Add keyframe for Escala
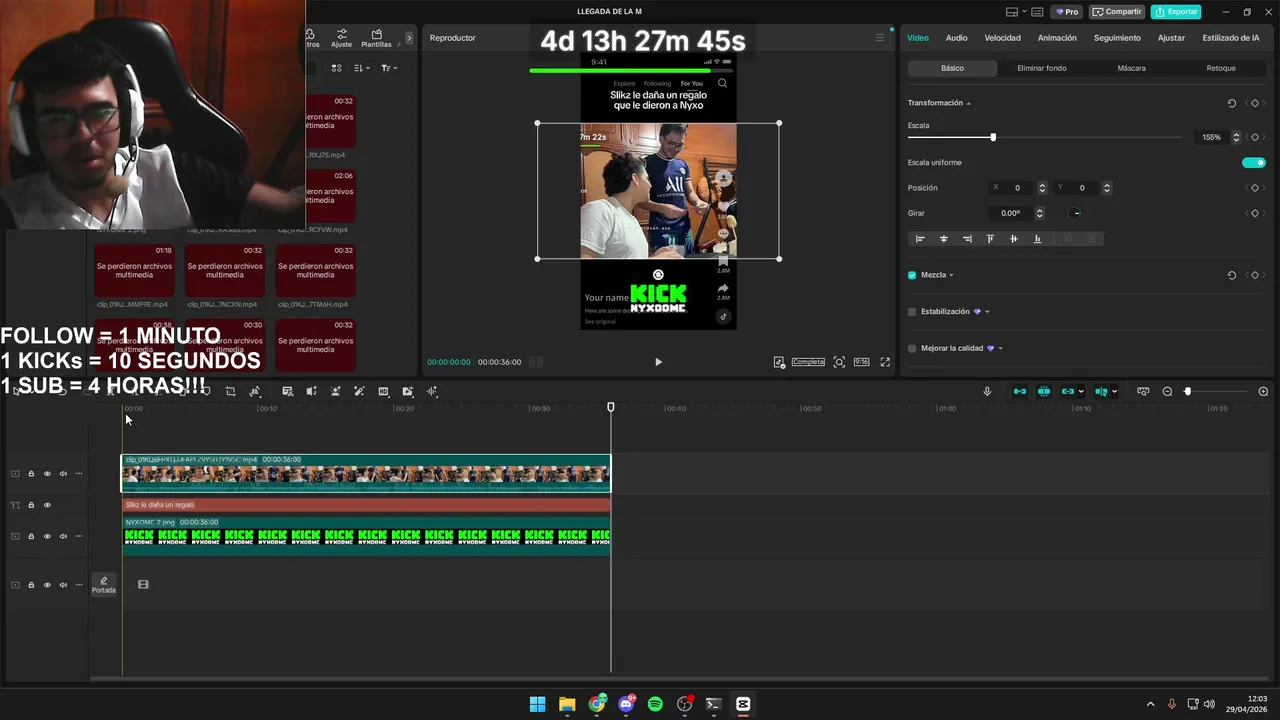This screenshot has width=1280, height=720. (x=1255, y=137)
